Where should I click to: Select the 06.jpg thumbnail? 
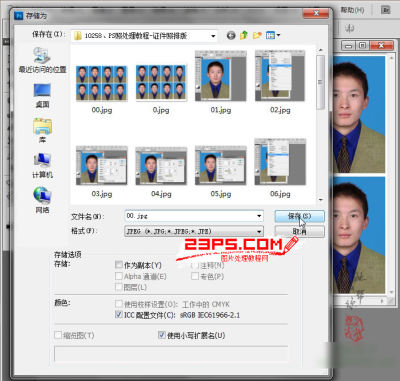click(x=280, y=162)
